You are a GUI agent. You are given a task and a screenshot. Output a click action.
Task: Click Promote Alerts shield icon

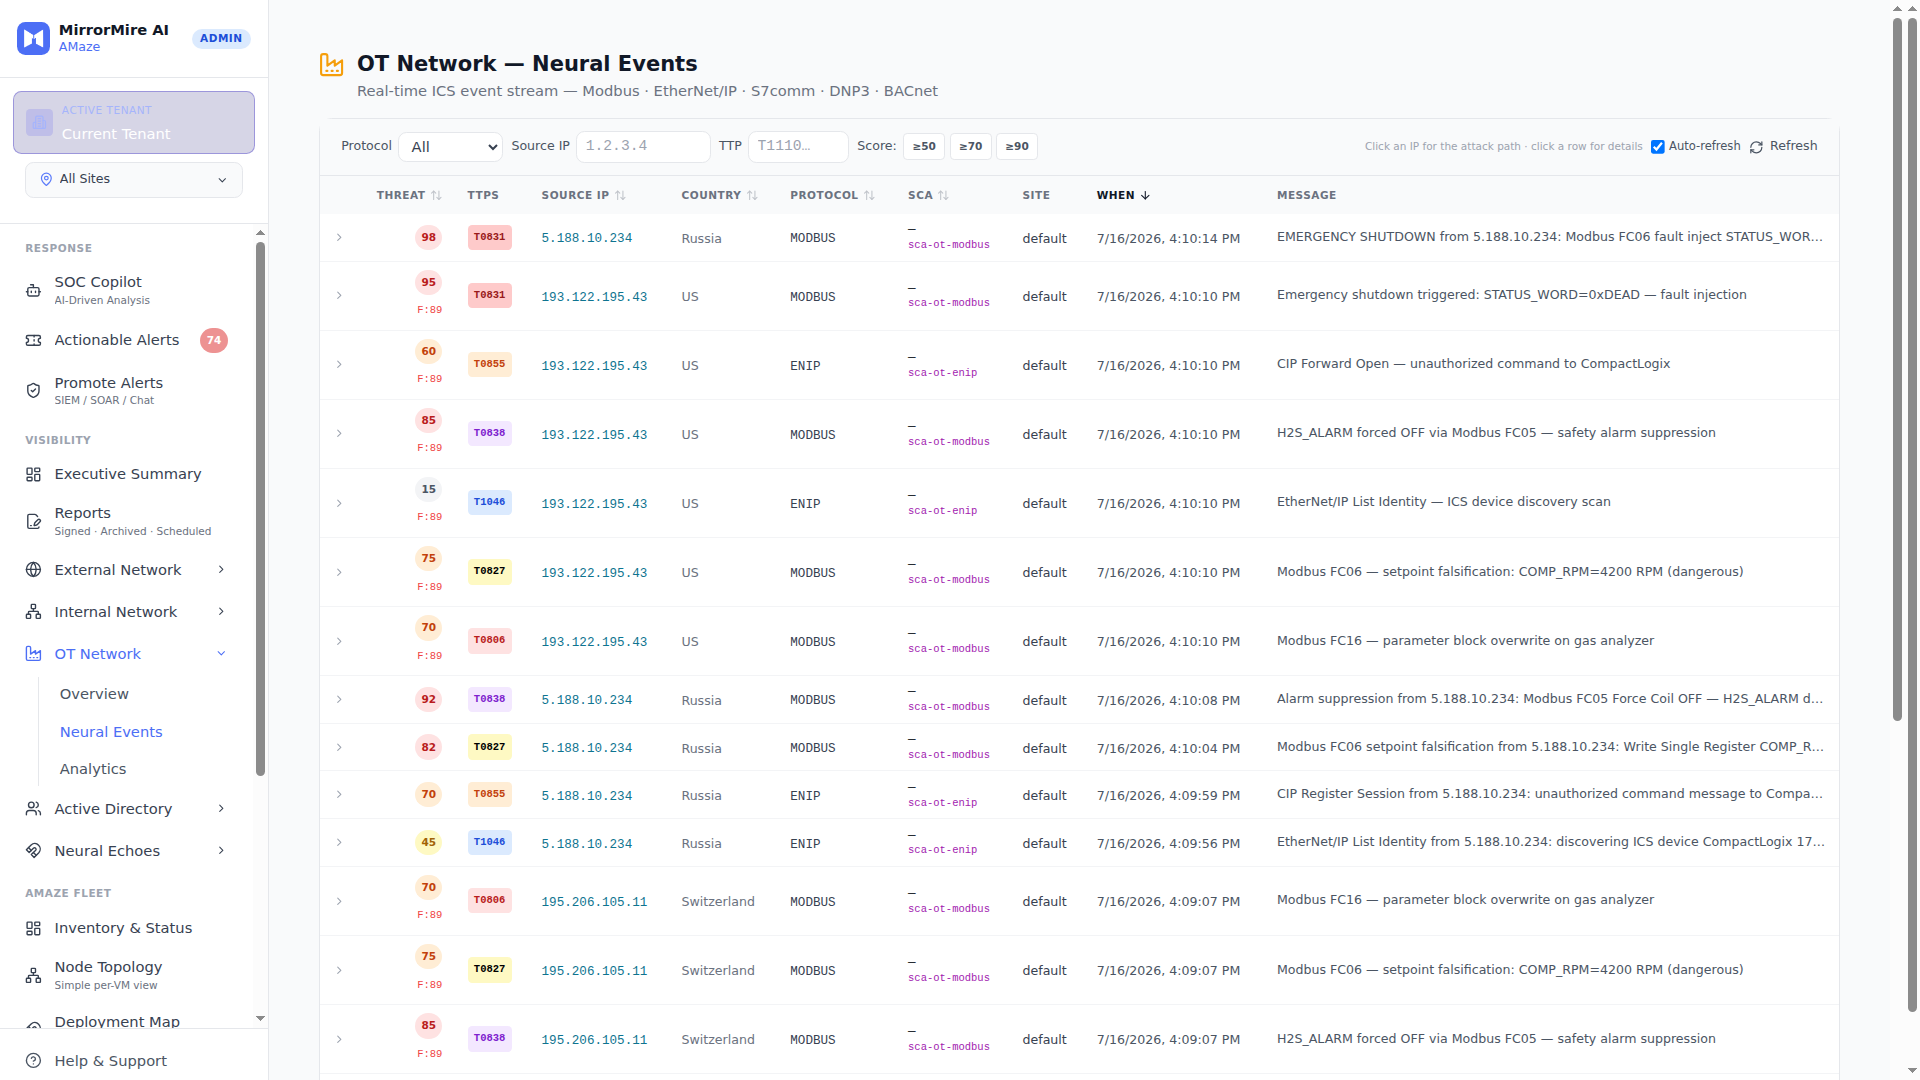33,390
